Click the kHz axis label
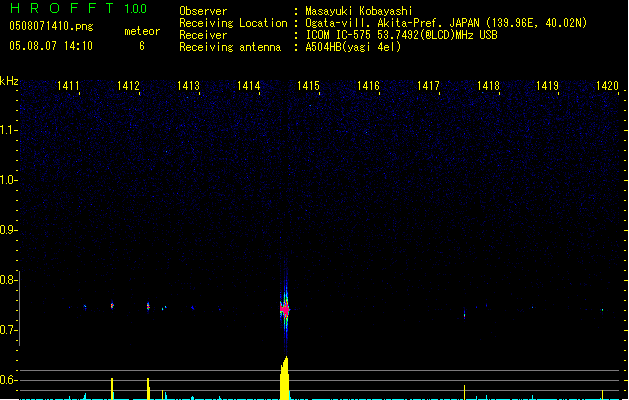The image size is (629, 400). click(x=9, y=81)
